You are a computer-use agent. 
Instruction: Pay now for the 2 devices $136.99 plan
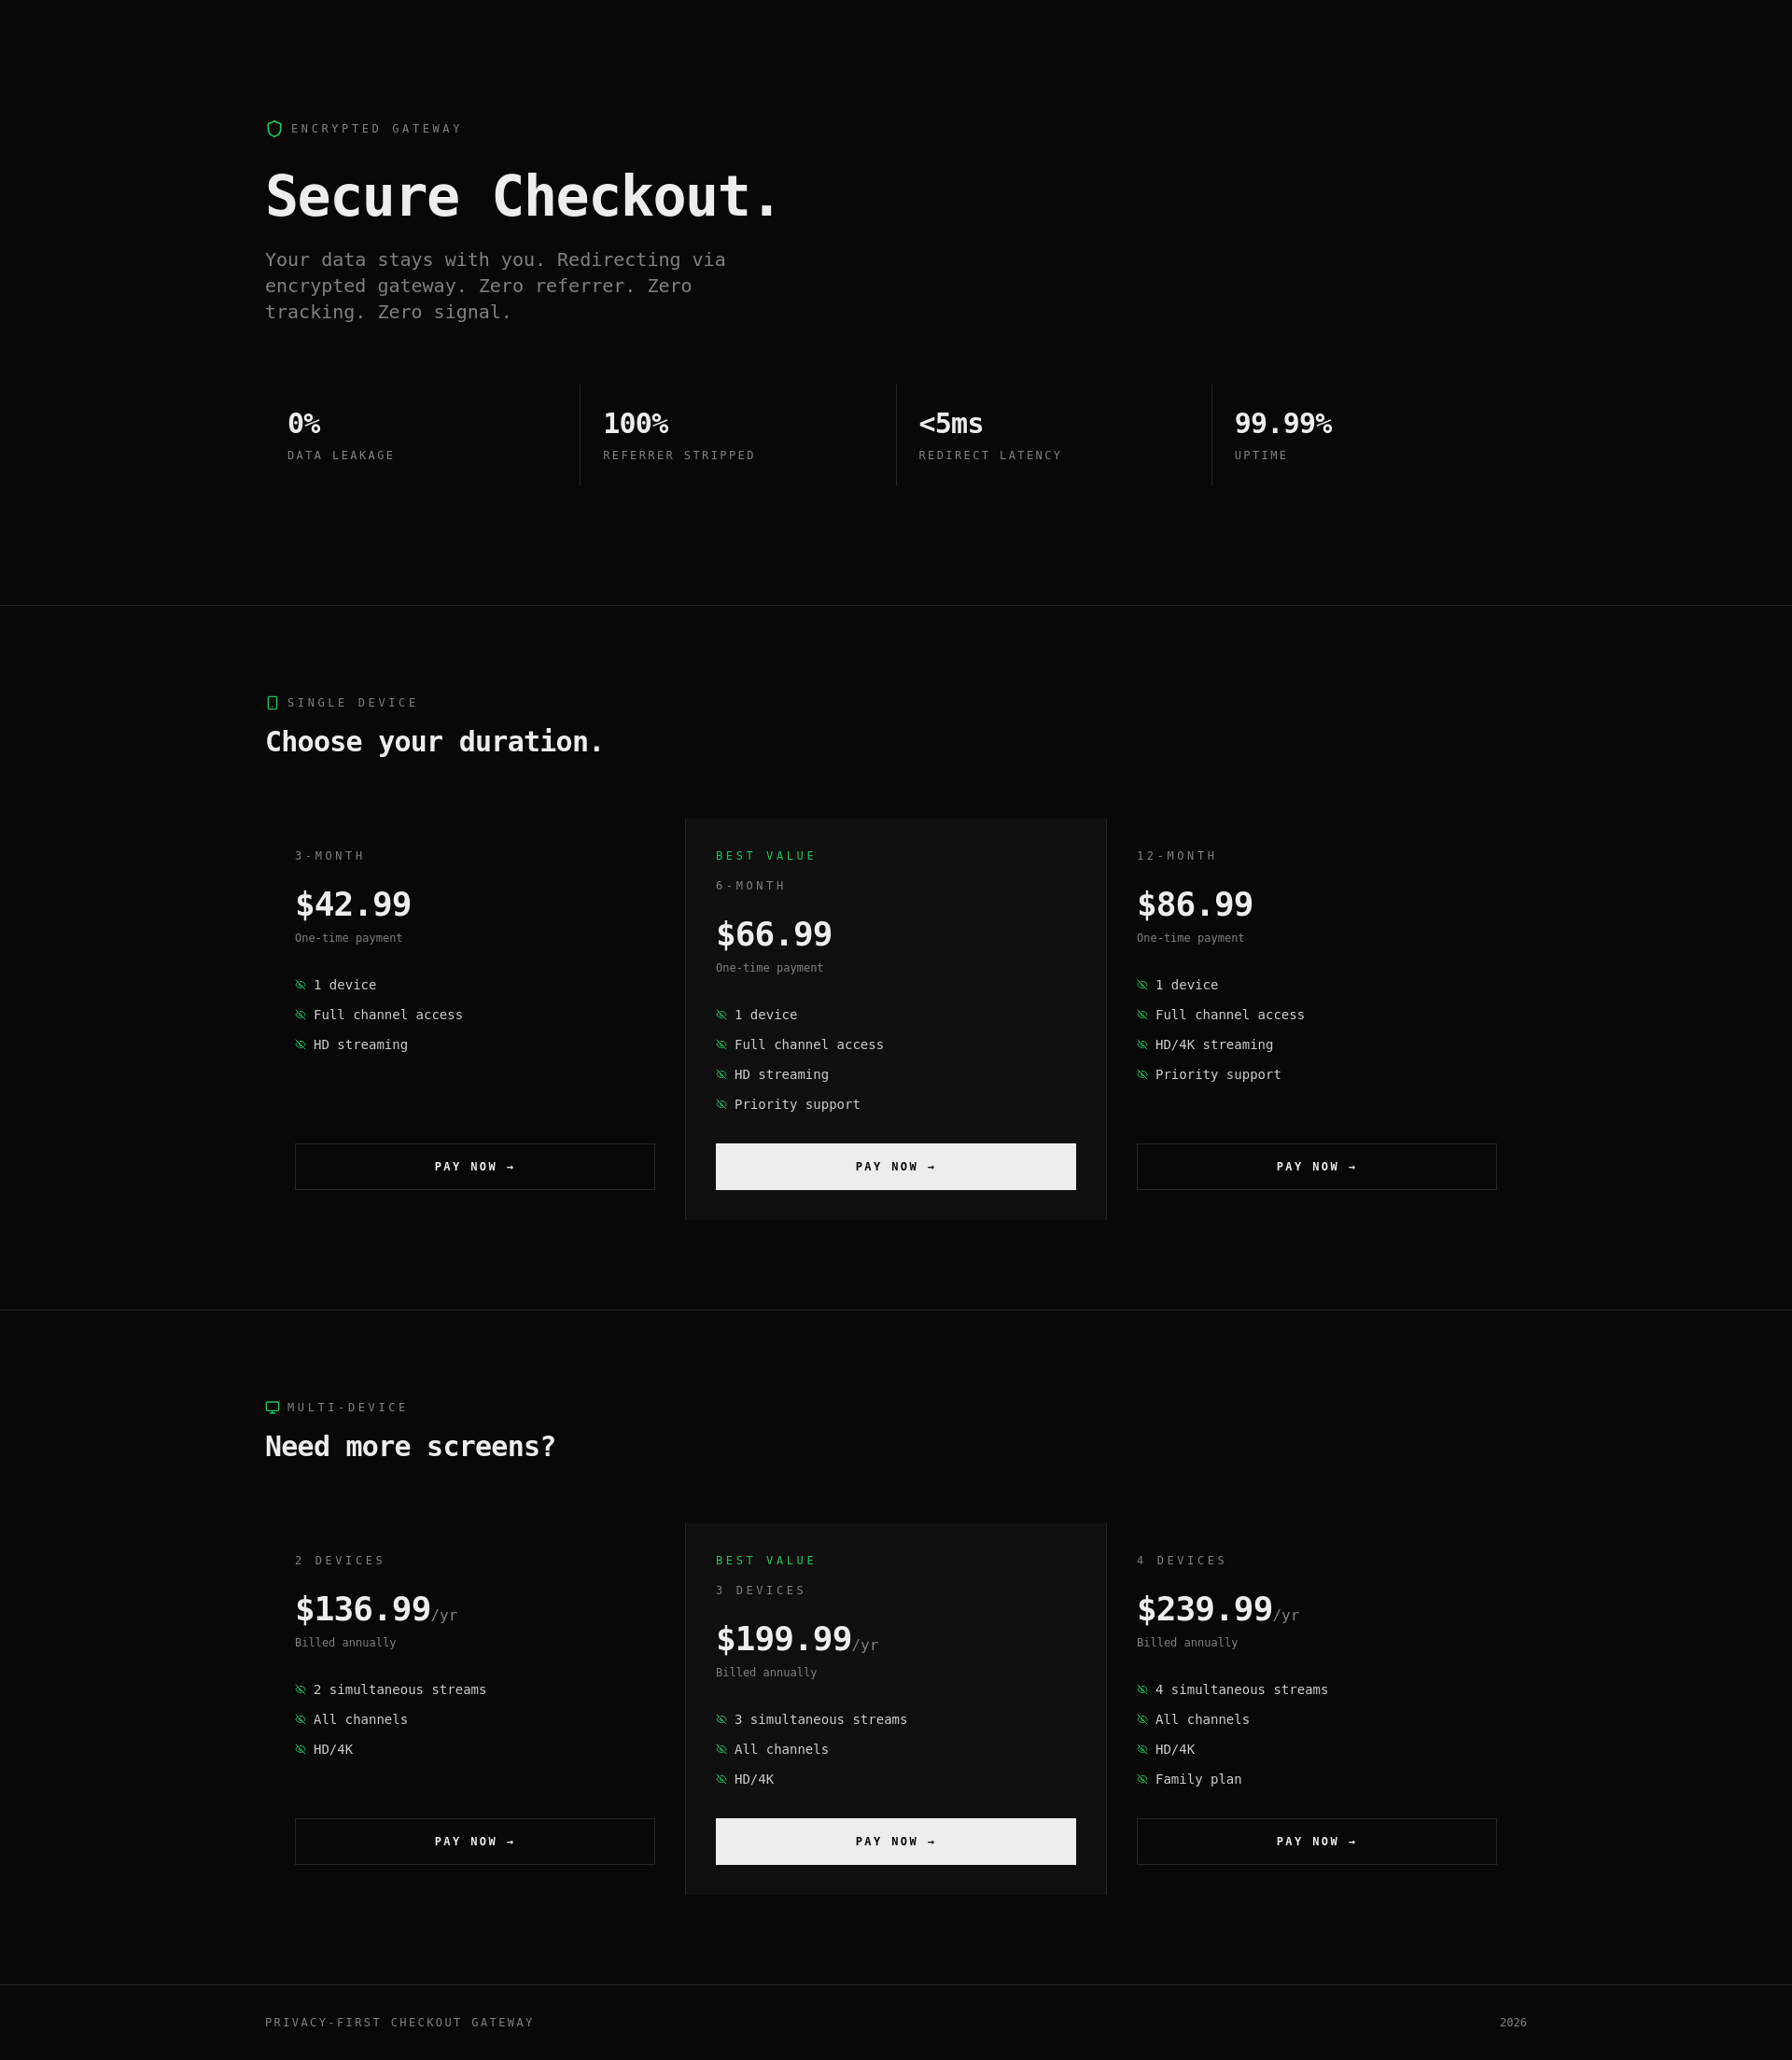coord(475,1841)
